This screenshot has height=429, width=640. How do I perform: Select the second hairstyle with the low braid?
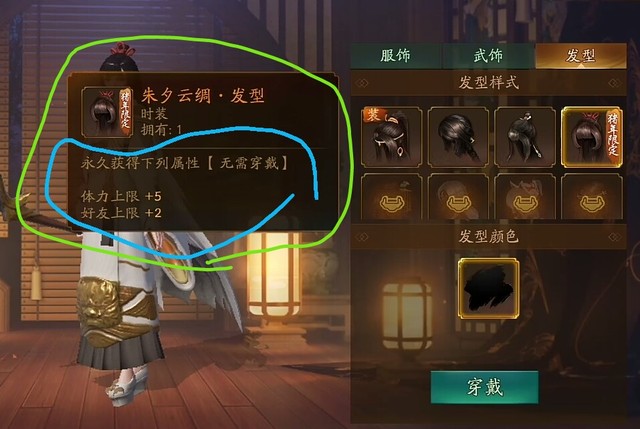[458, 137]
